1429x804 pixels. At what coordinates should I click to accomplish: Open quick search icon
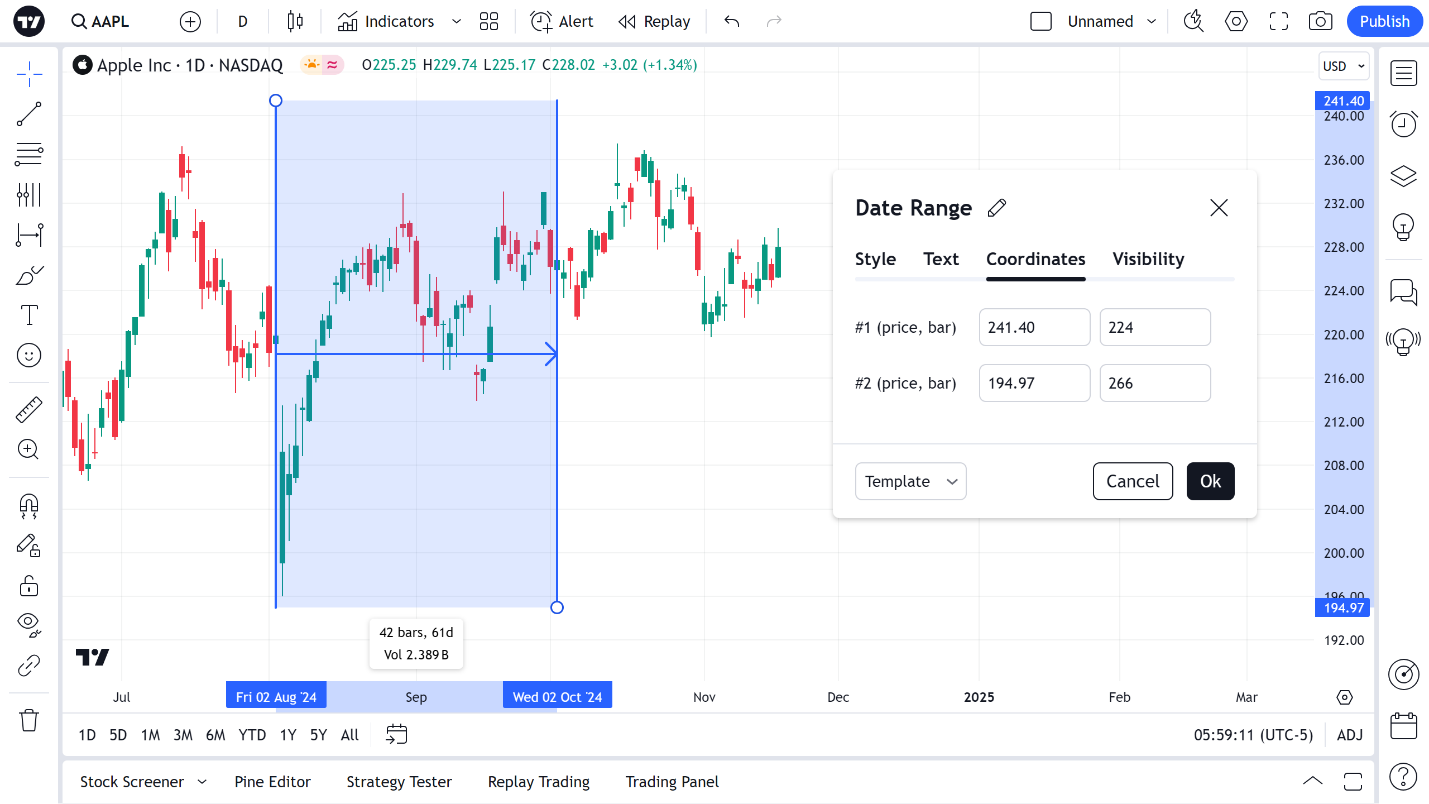(x=1193, y=21)
